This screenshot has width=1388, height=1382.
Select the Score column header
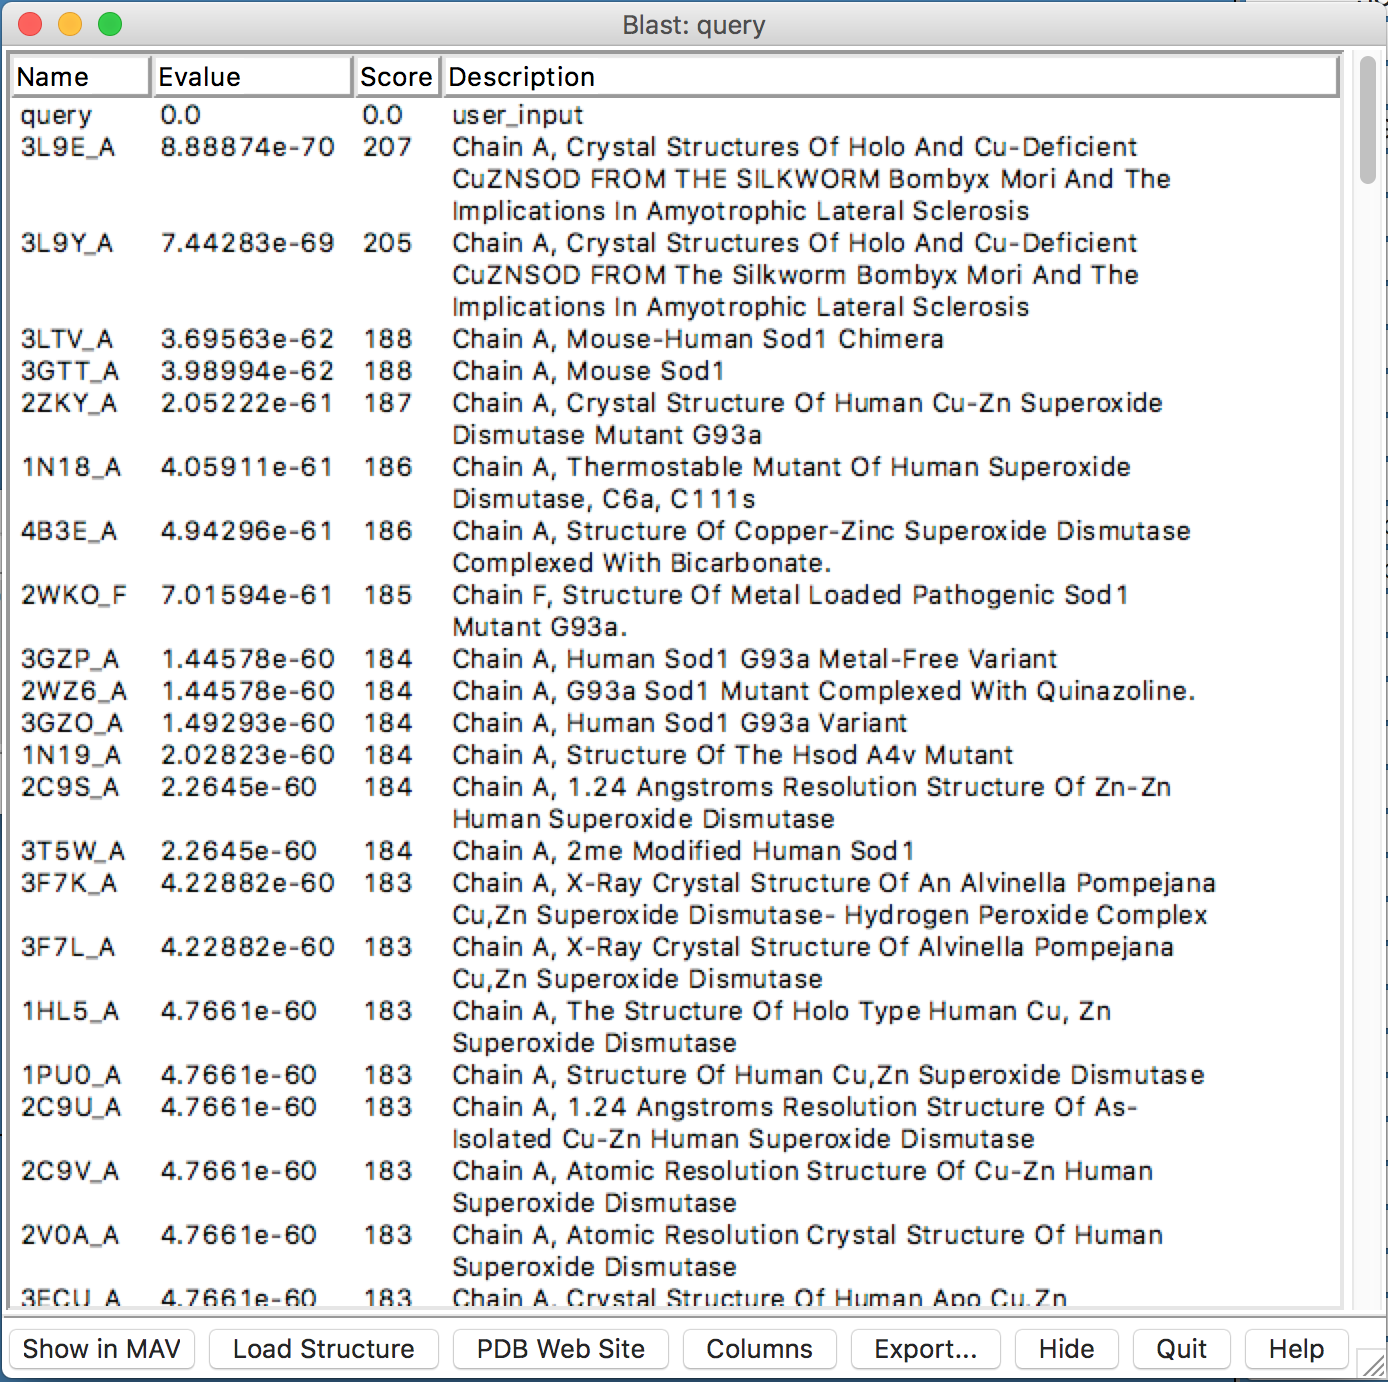396,77
